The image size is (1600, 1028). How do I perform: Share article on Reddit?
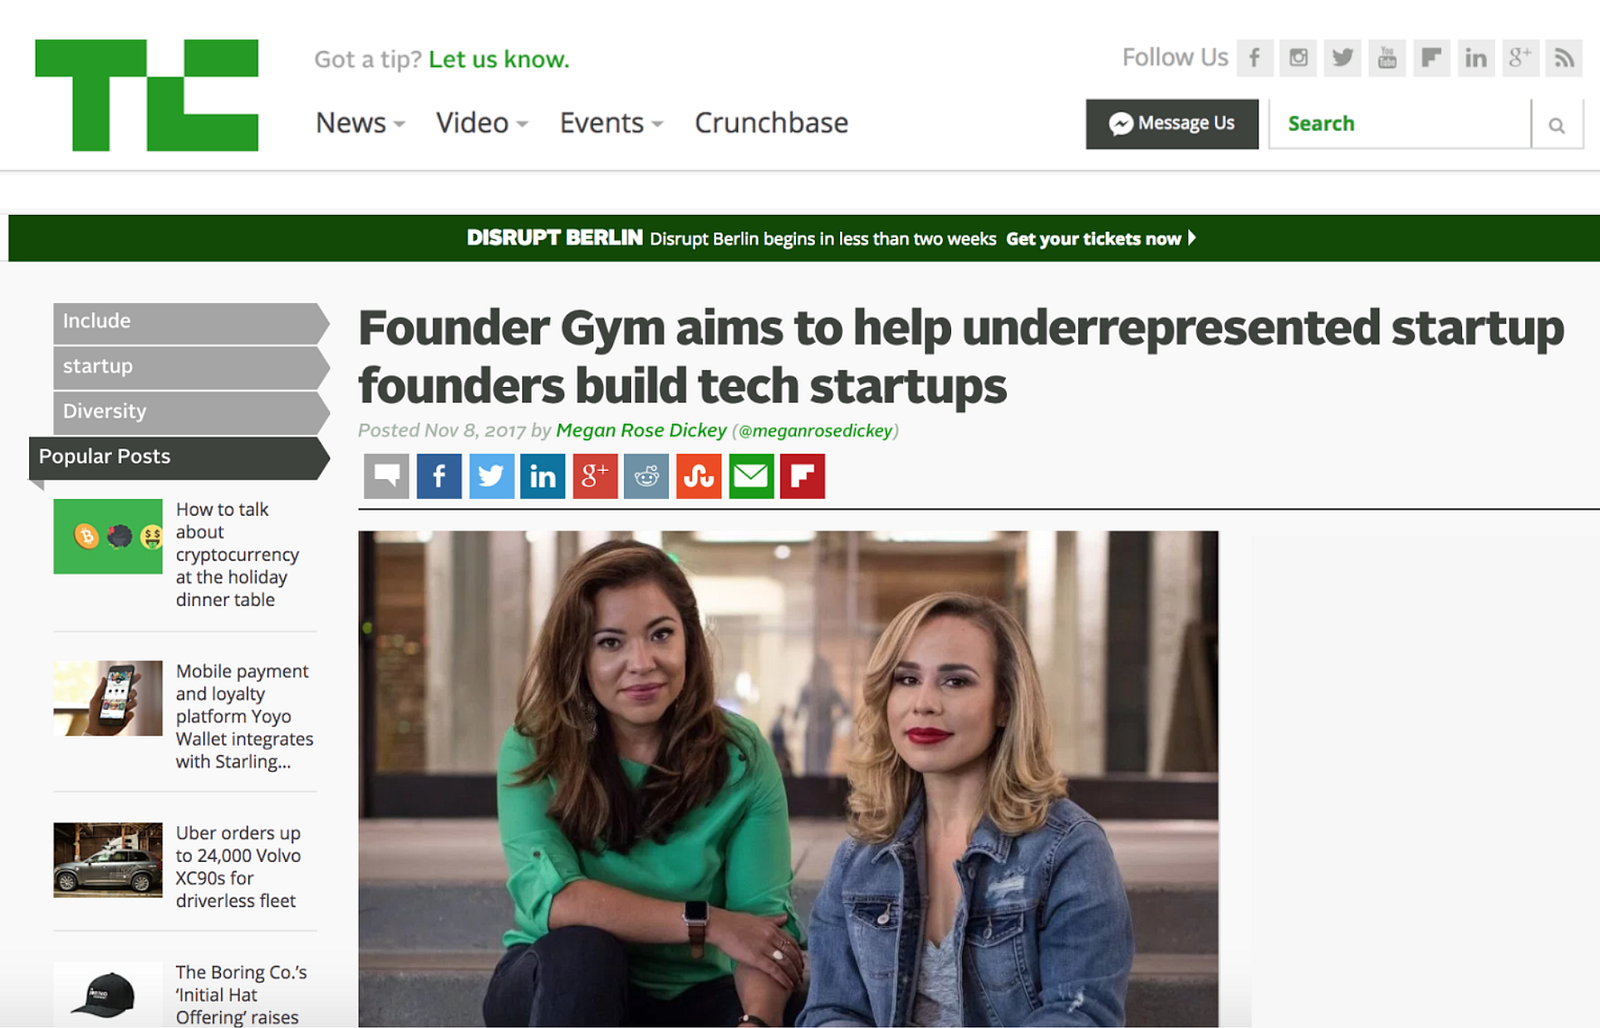click(x=647, y=476)
